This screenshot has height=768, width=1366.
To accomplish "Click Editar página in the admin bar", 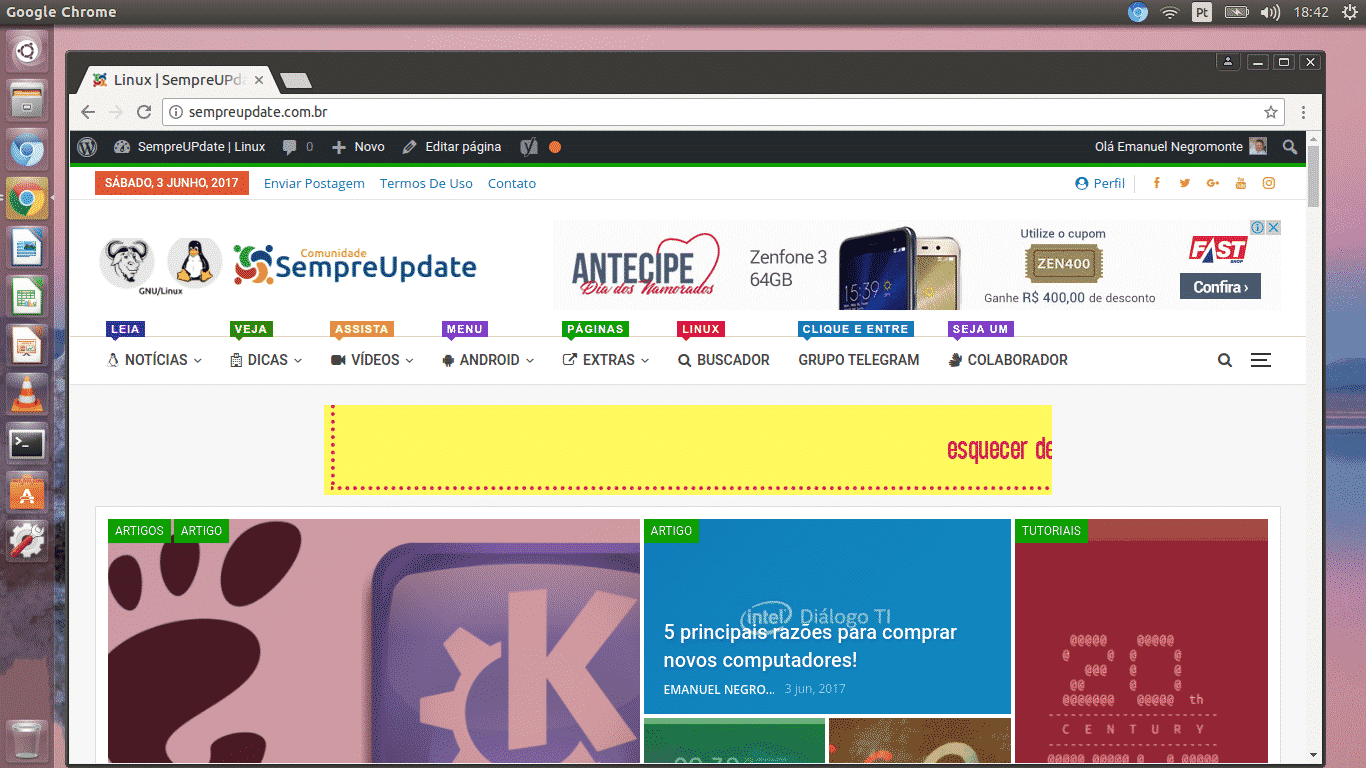I will click(x=452, y=147).
